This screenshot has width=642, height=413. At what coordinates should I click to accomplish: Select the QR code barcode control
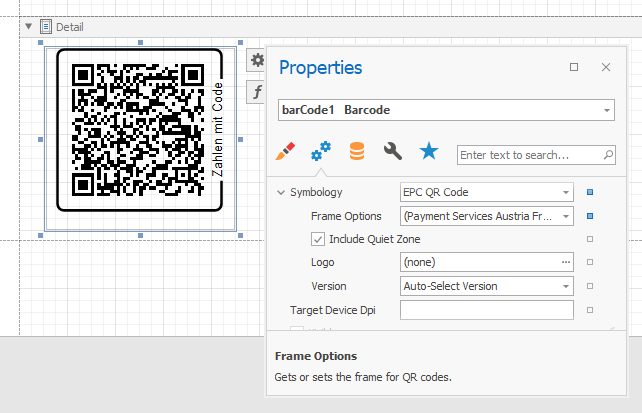coord(138,130)
